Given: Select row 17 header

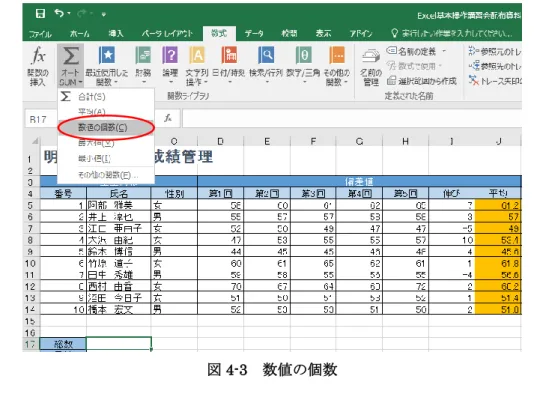Looking at the screenshot, I should click(30, 344).
